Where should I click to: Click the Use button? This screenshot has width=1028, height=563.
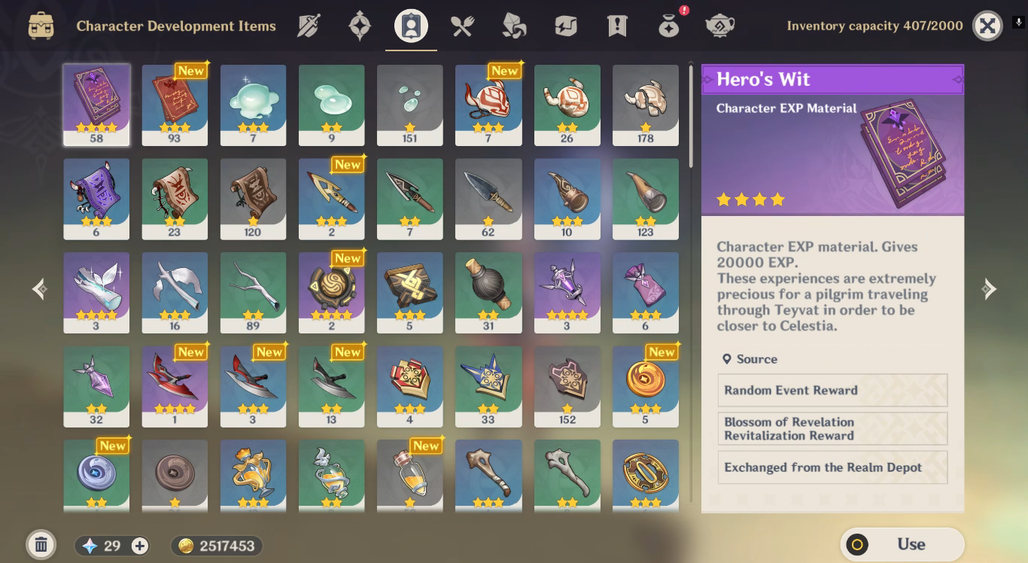[x=902, y=544]
